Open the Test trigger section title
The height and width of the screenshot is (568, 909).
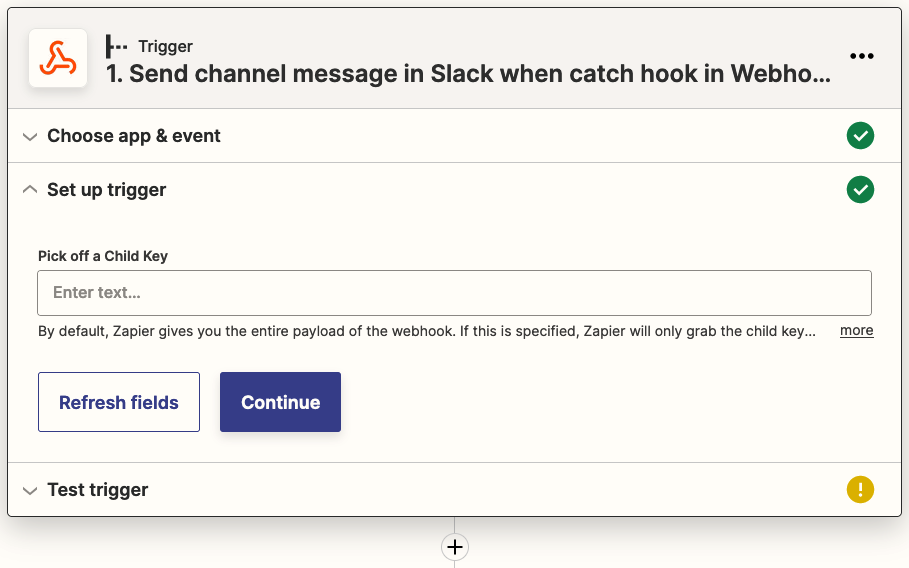coord(98,490)
